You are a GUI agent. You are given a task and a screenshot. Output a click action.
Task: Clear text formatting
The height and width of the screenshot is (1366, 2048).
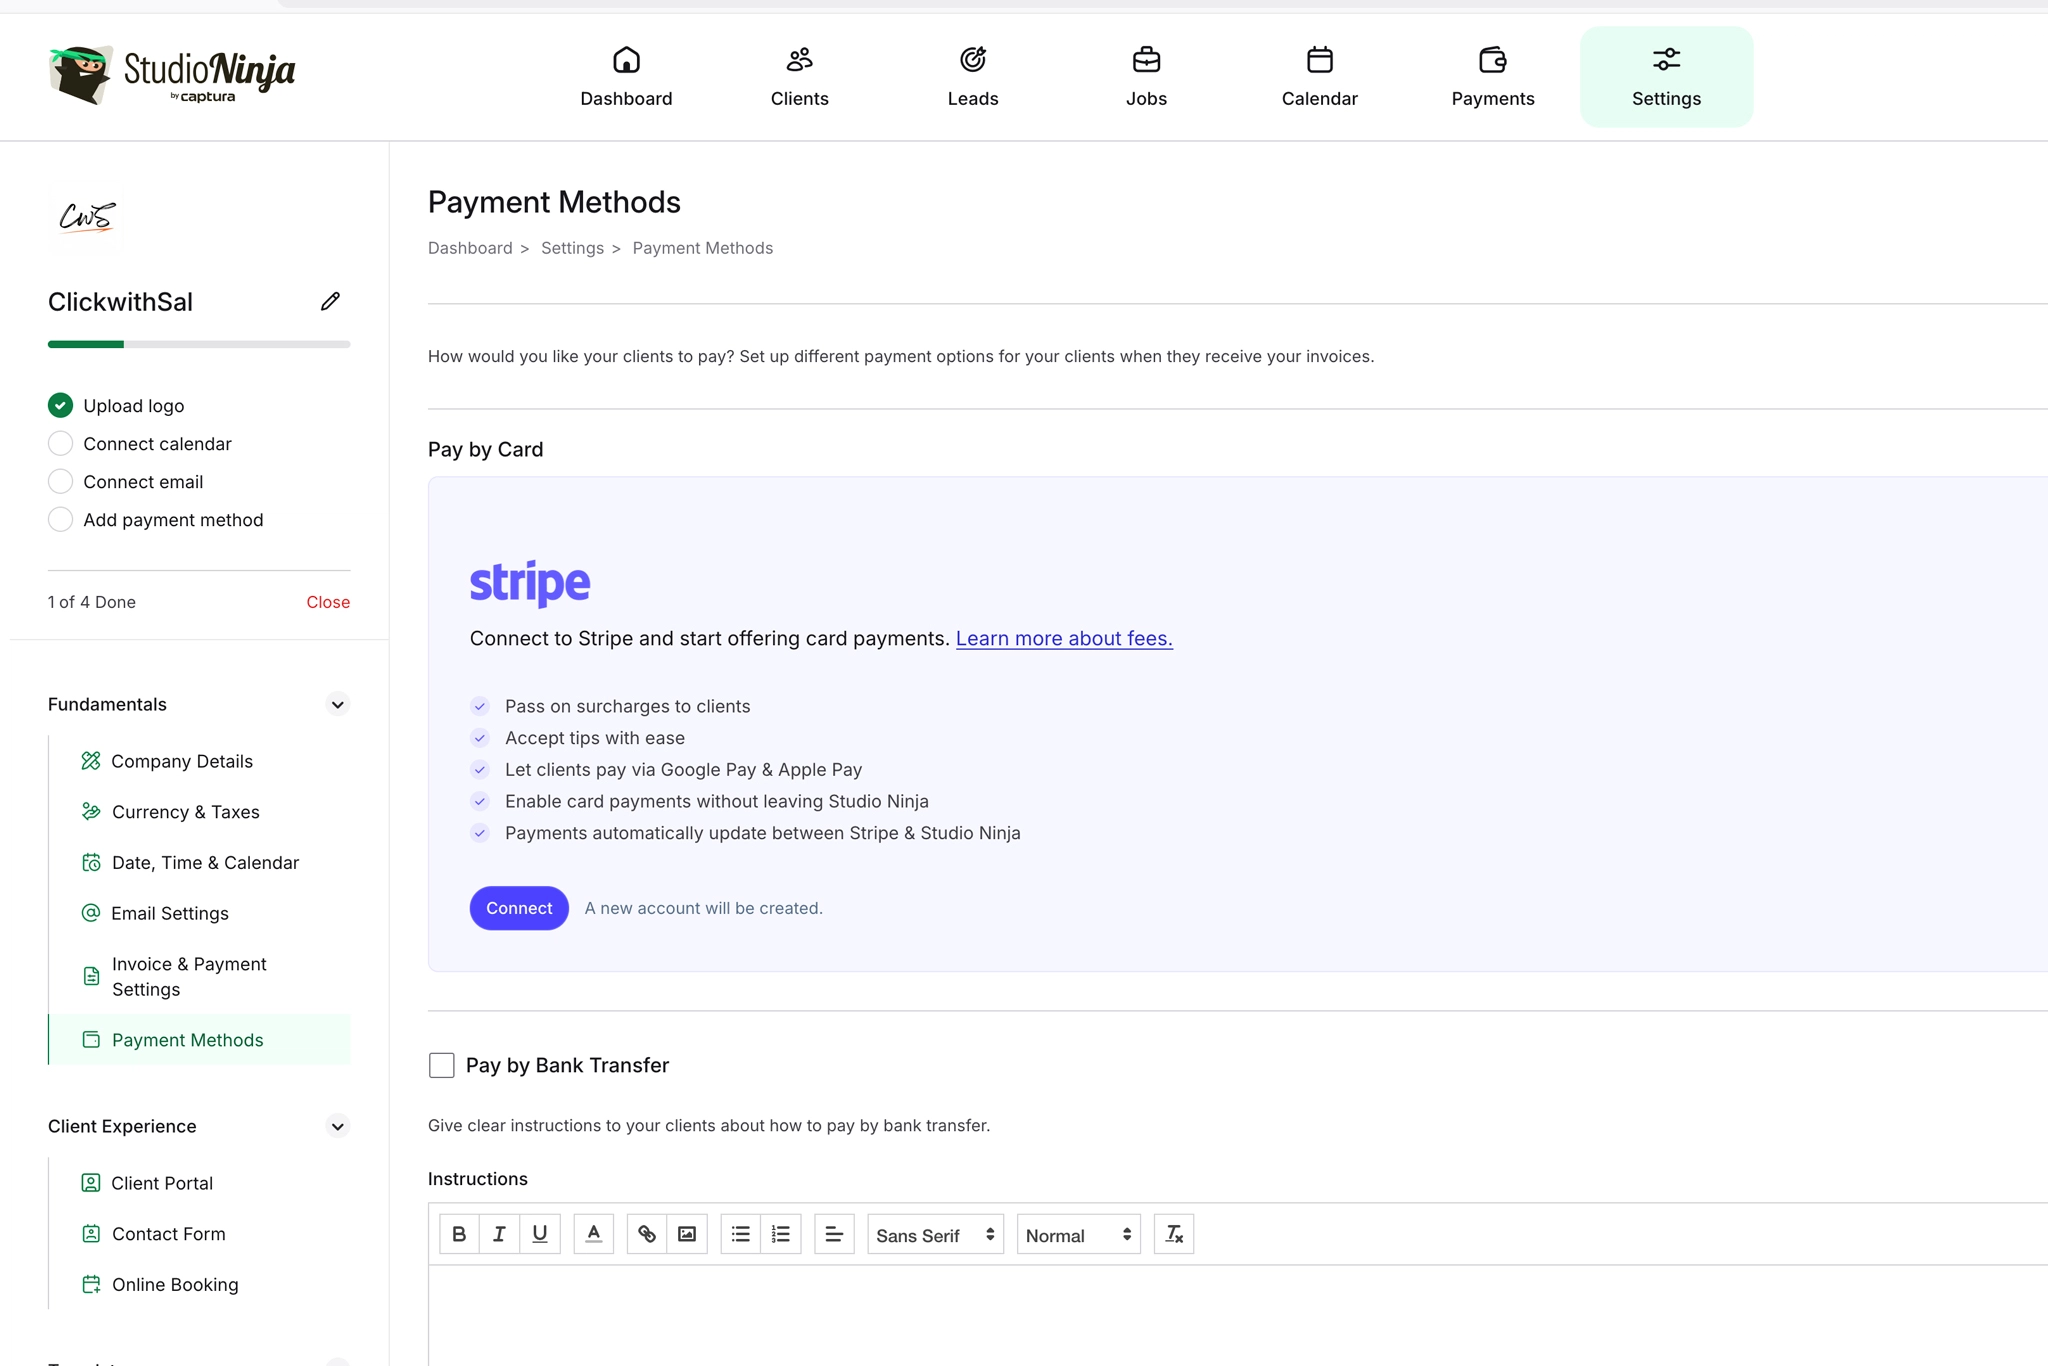pos(1174,1234)
